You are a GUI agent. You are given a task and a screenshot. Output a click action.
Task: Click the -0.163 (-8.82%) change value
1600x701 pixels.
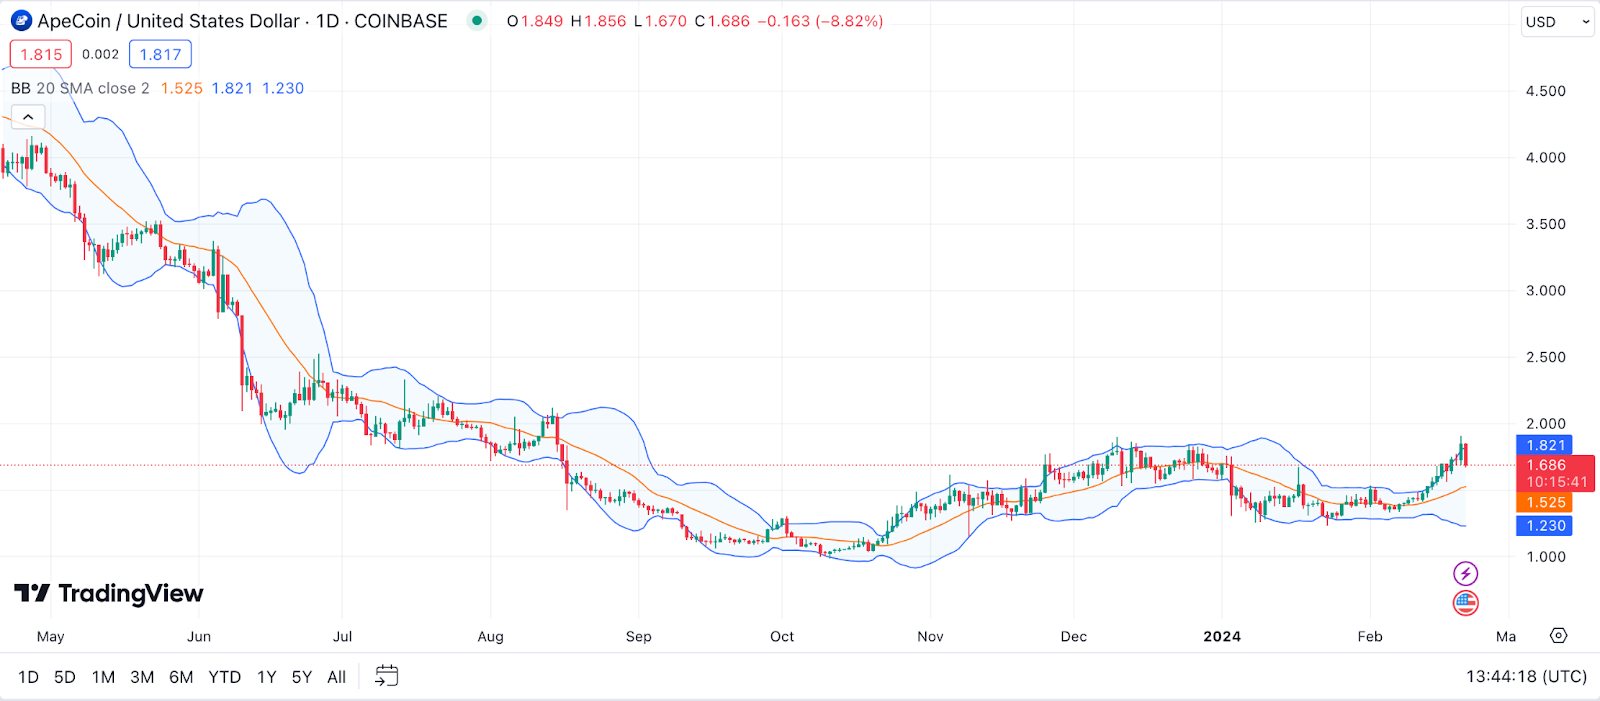[x=820, y=21]
